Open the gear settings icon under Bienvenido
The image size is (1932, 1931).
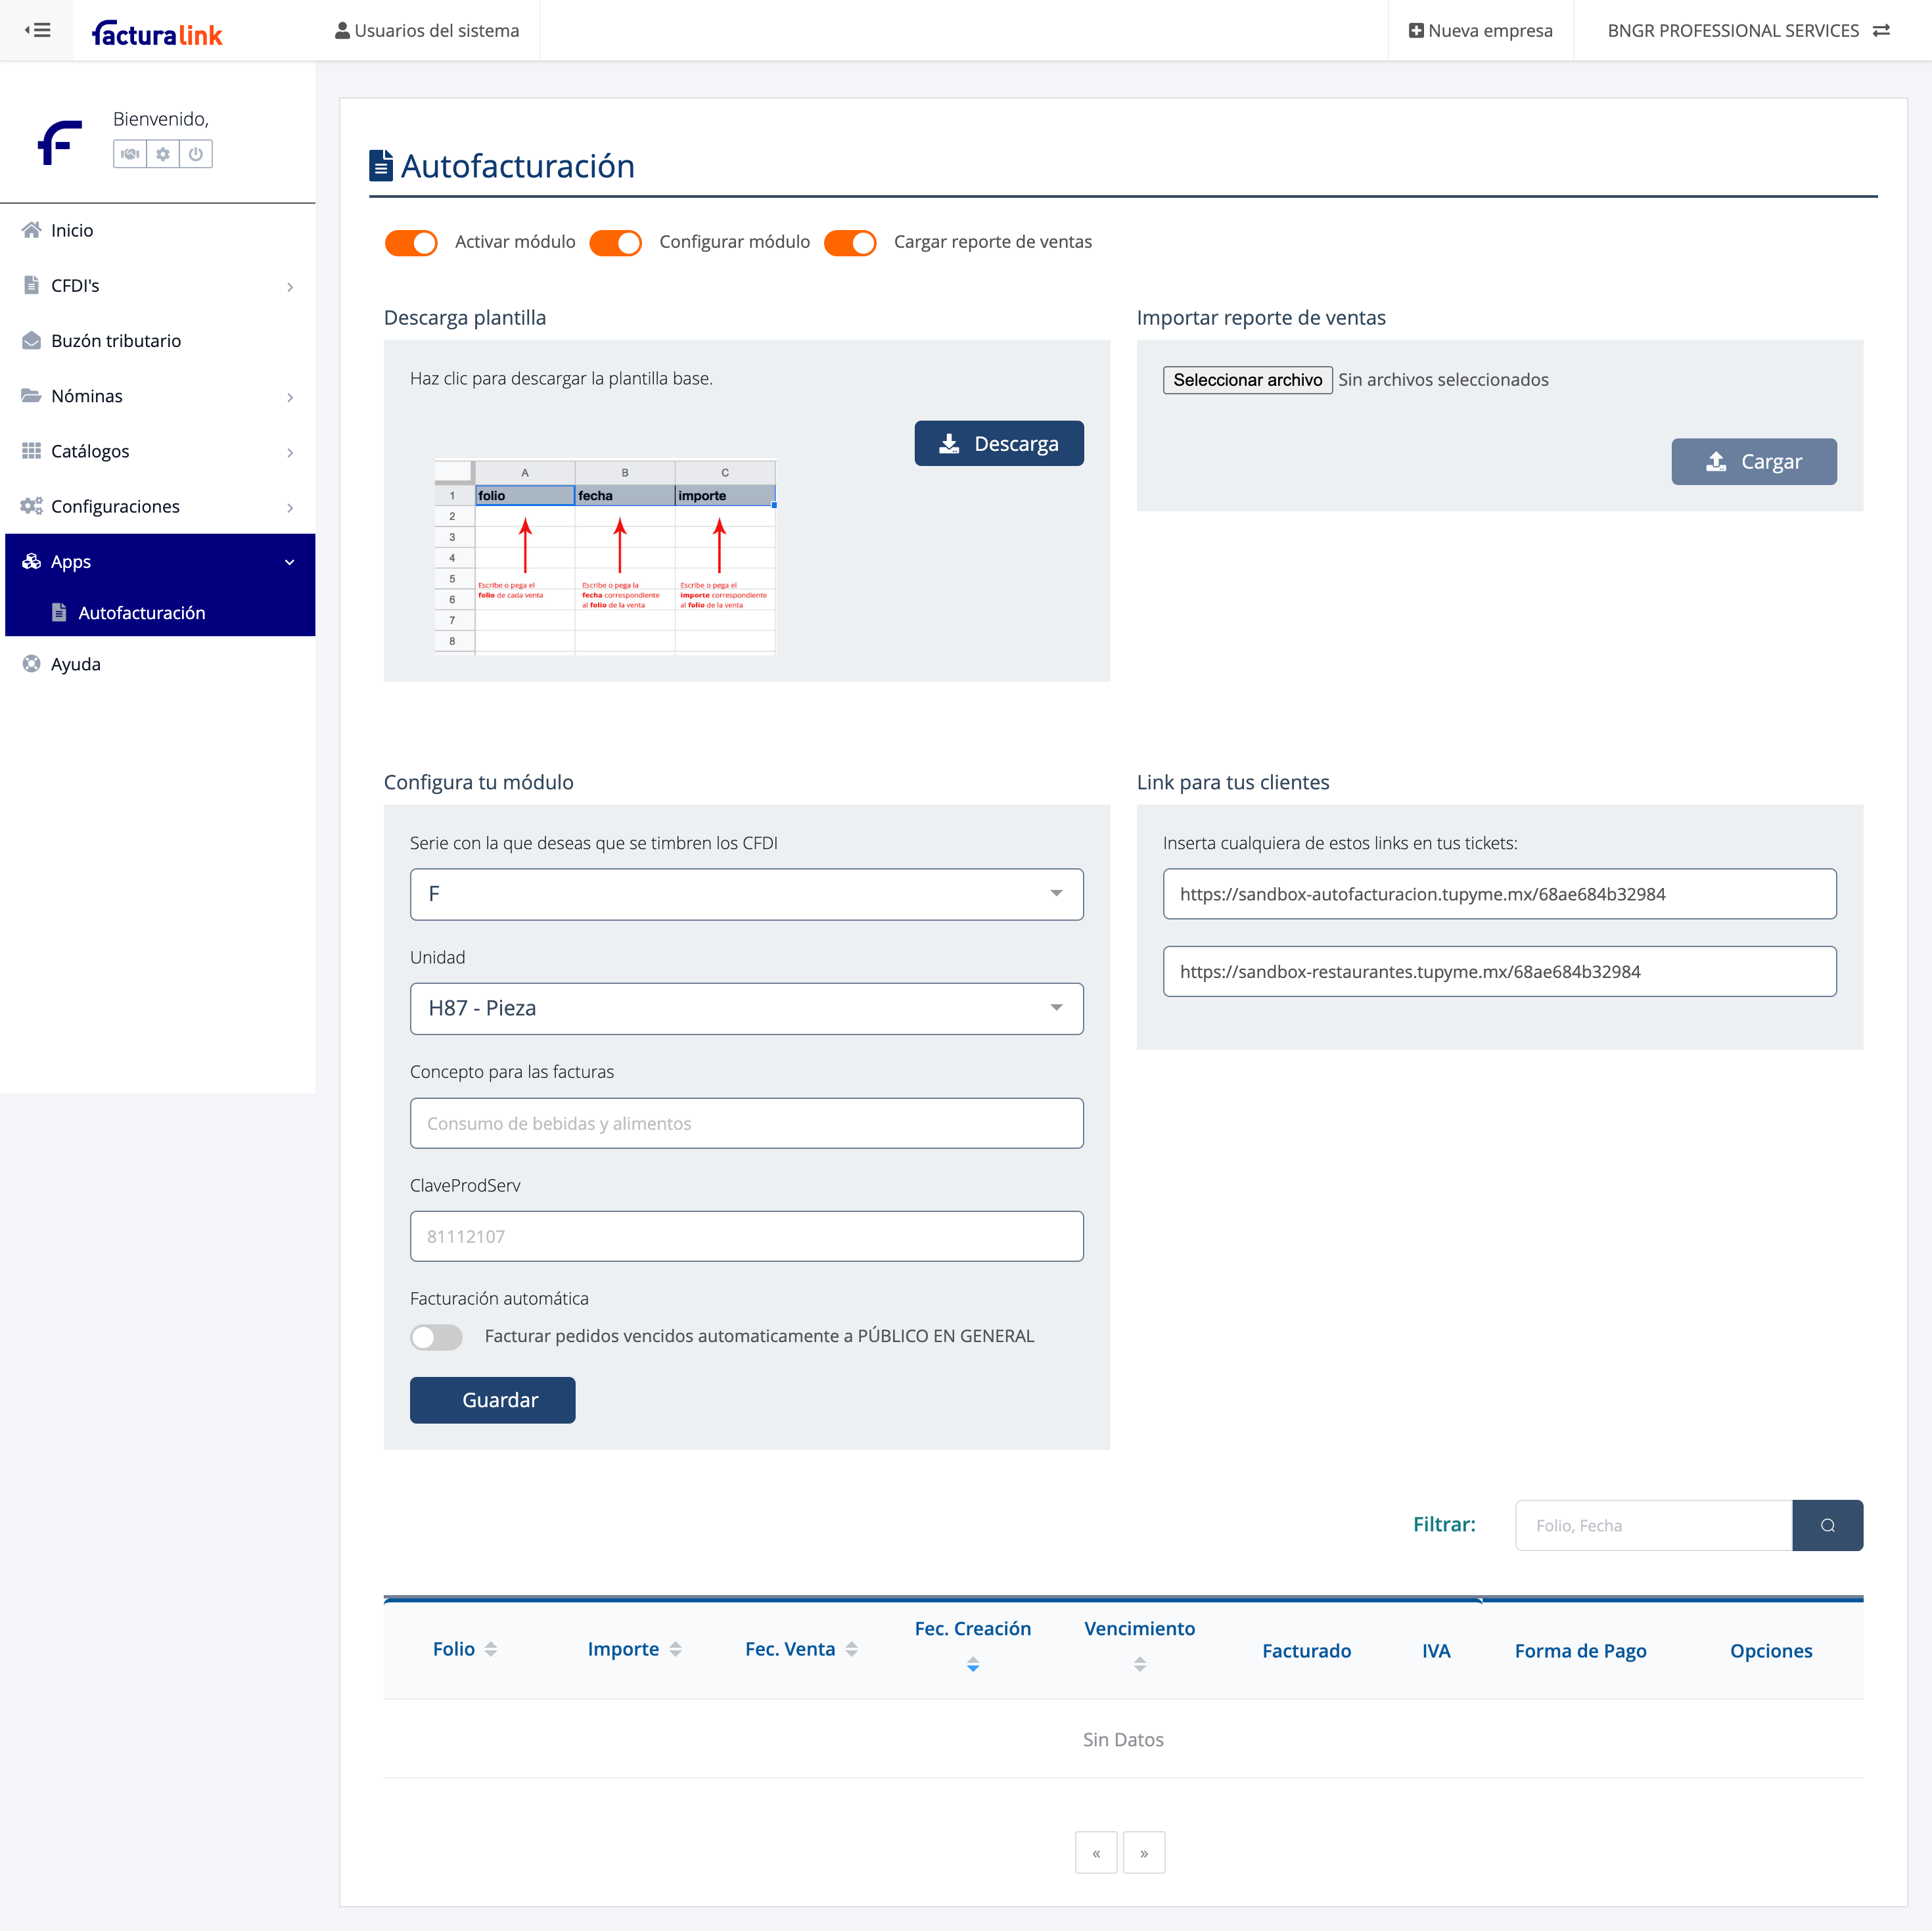click(163, 154)
